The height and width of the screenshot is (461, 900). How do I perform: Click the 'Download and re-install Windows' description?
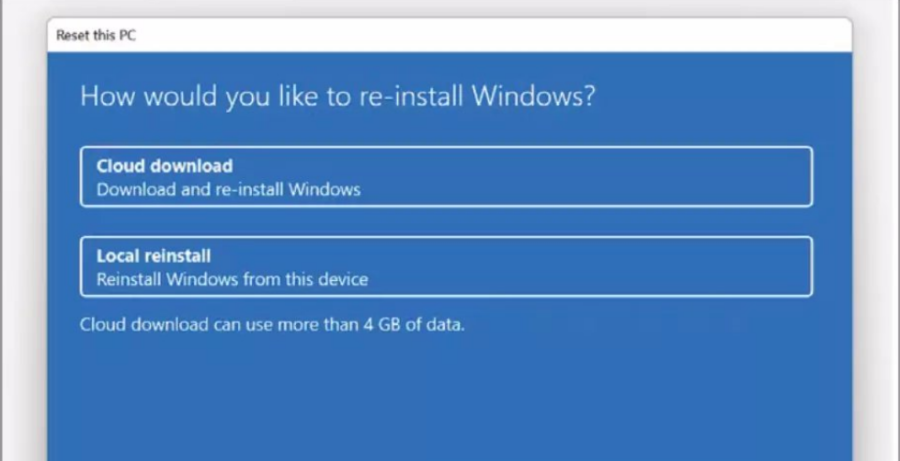click(x=228, y=189)
